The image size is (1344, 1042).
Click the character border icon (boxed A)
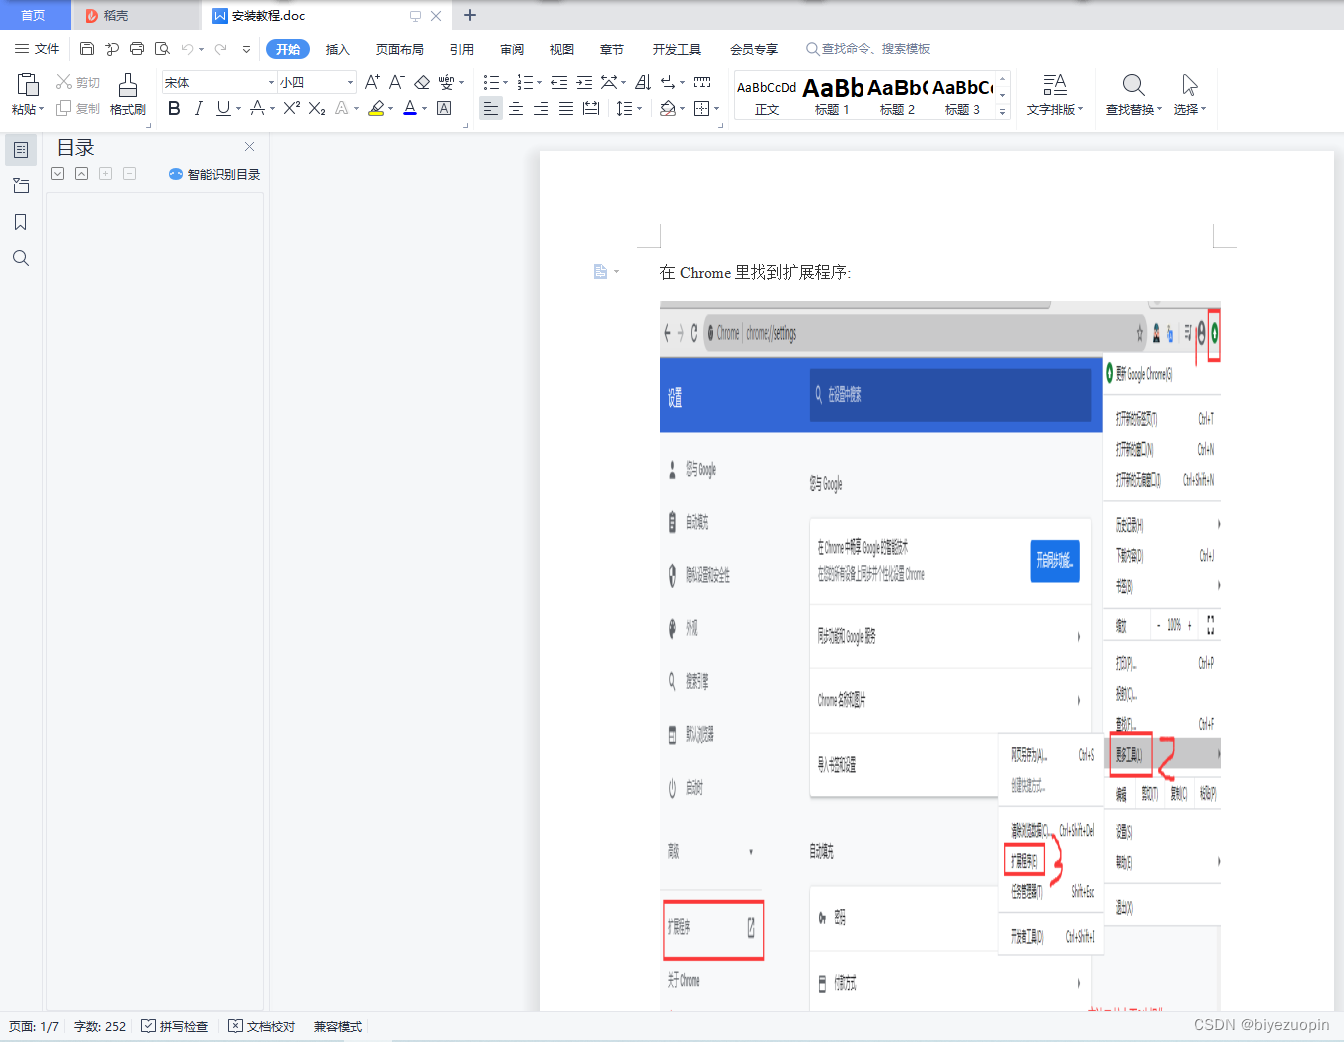coord(444,108)
